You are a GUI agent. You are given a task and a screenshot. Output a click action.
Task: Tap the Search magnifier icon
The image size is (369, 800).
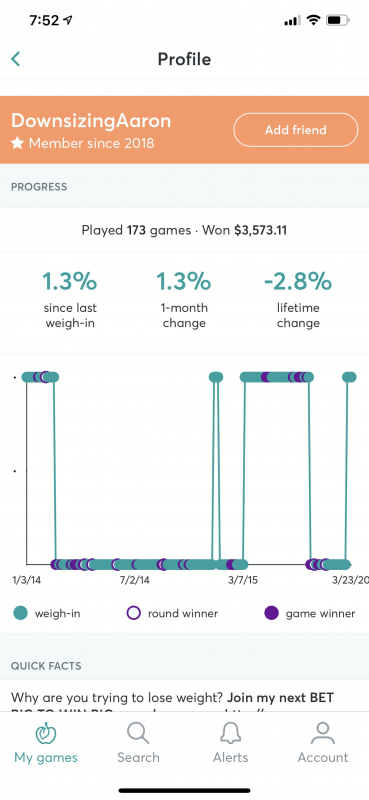coord(138,733)
